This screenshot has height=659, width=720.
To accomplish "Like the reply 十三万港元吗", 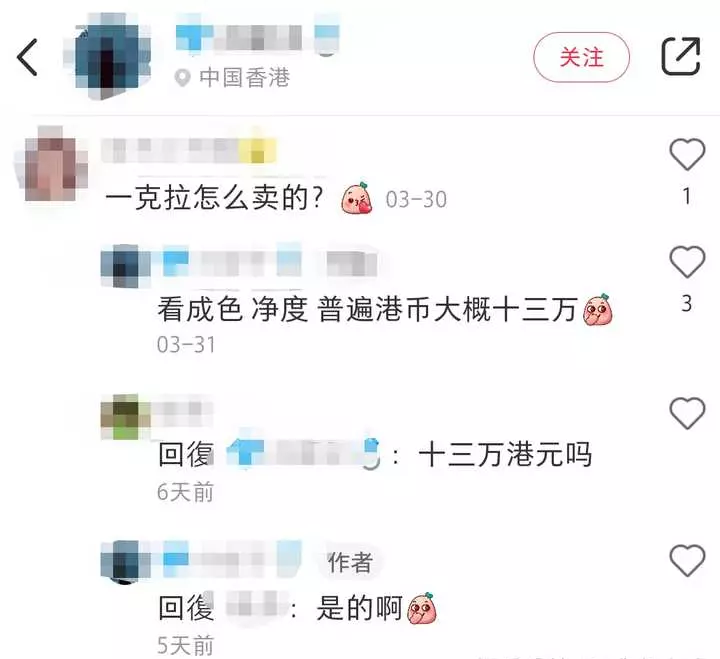I will pos(687,413).
